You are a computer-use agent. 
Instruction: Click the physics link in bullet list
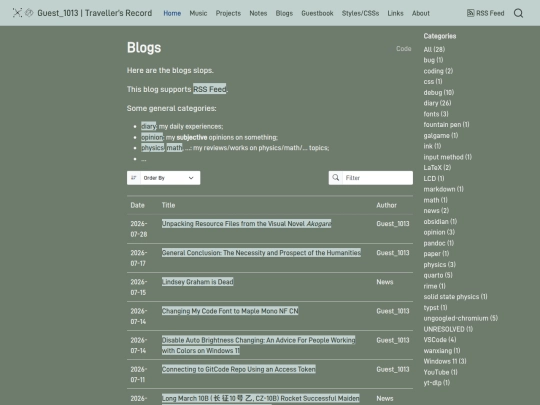(153, 148)
